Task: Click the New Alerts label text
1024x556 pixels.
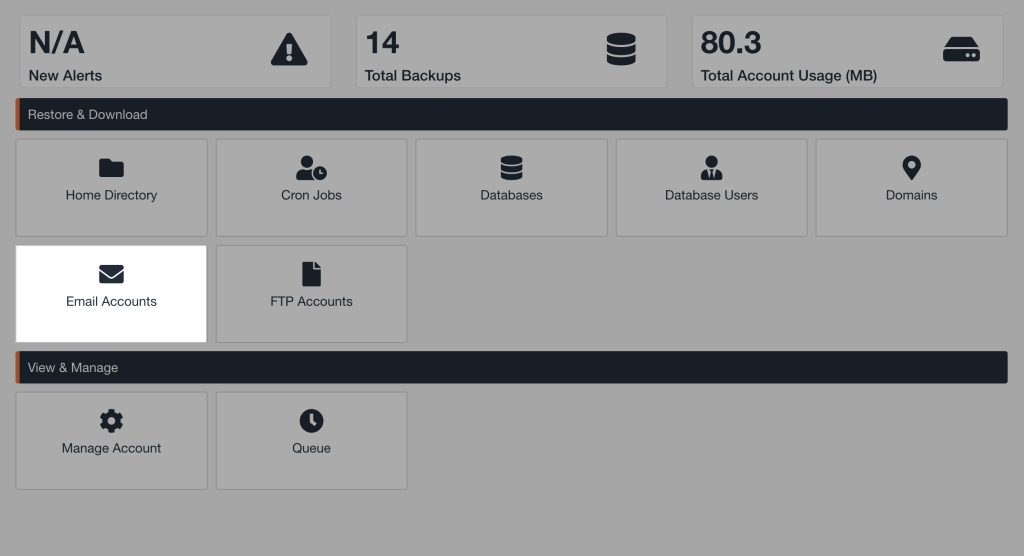Action: coord(65,75)
